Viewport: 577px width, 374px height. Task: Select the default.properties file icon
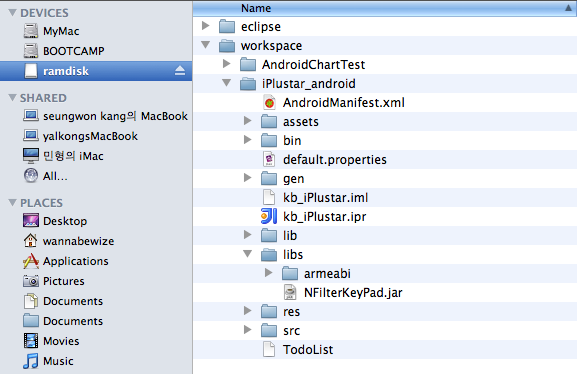269,159
